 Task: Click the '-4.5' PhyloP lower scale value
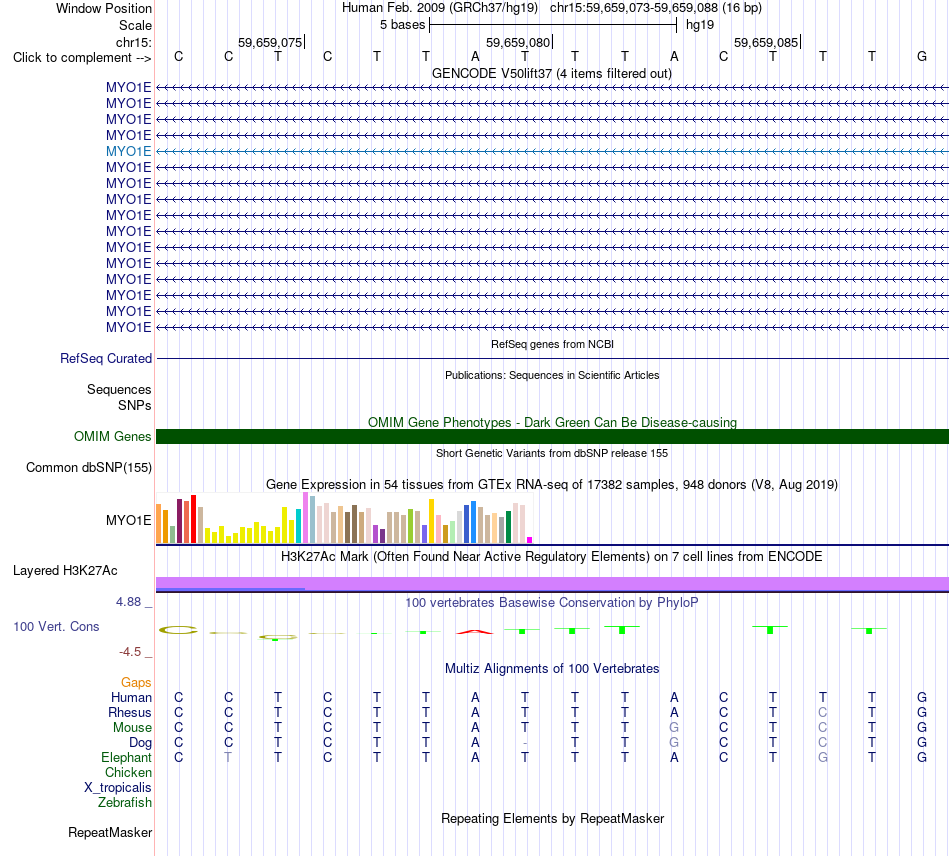130,652
